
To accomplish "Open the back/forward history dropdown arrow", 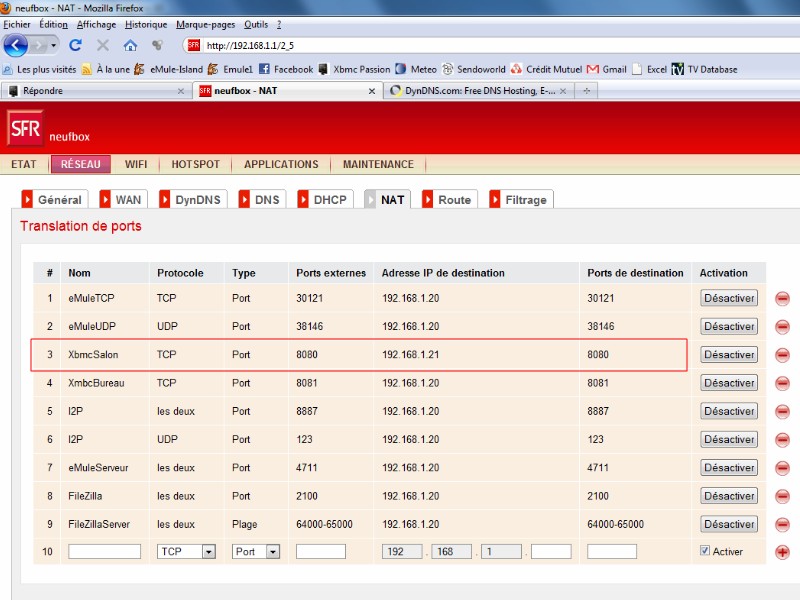I will click(x=54, y=45).
